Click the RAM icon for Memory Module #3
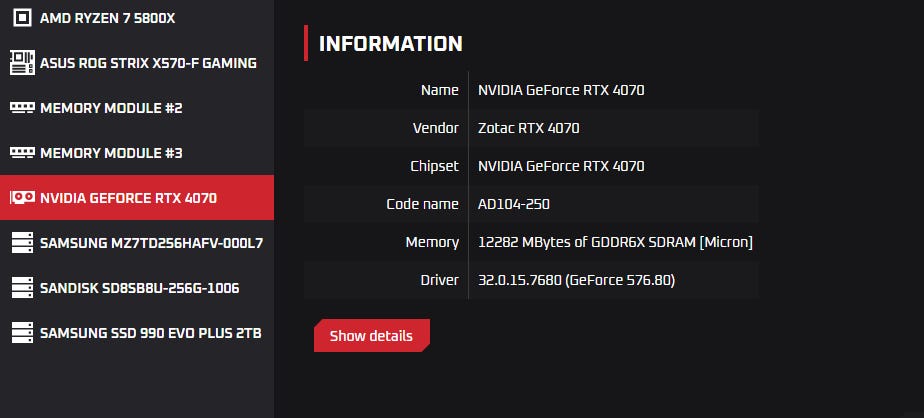 coord(22,153)
